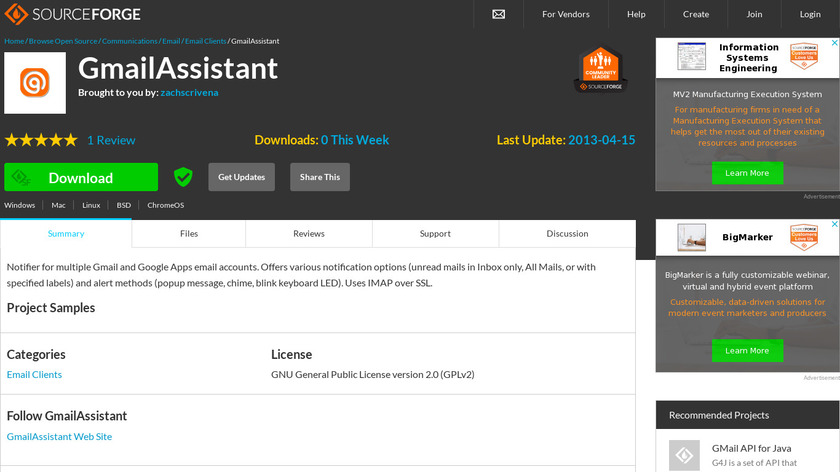The width and height of the screenshot is (840, 472).
Task: Click the BigMarker ad thumbnail image
Action: point(691,237)
